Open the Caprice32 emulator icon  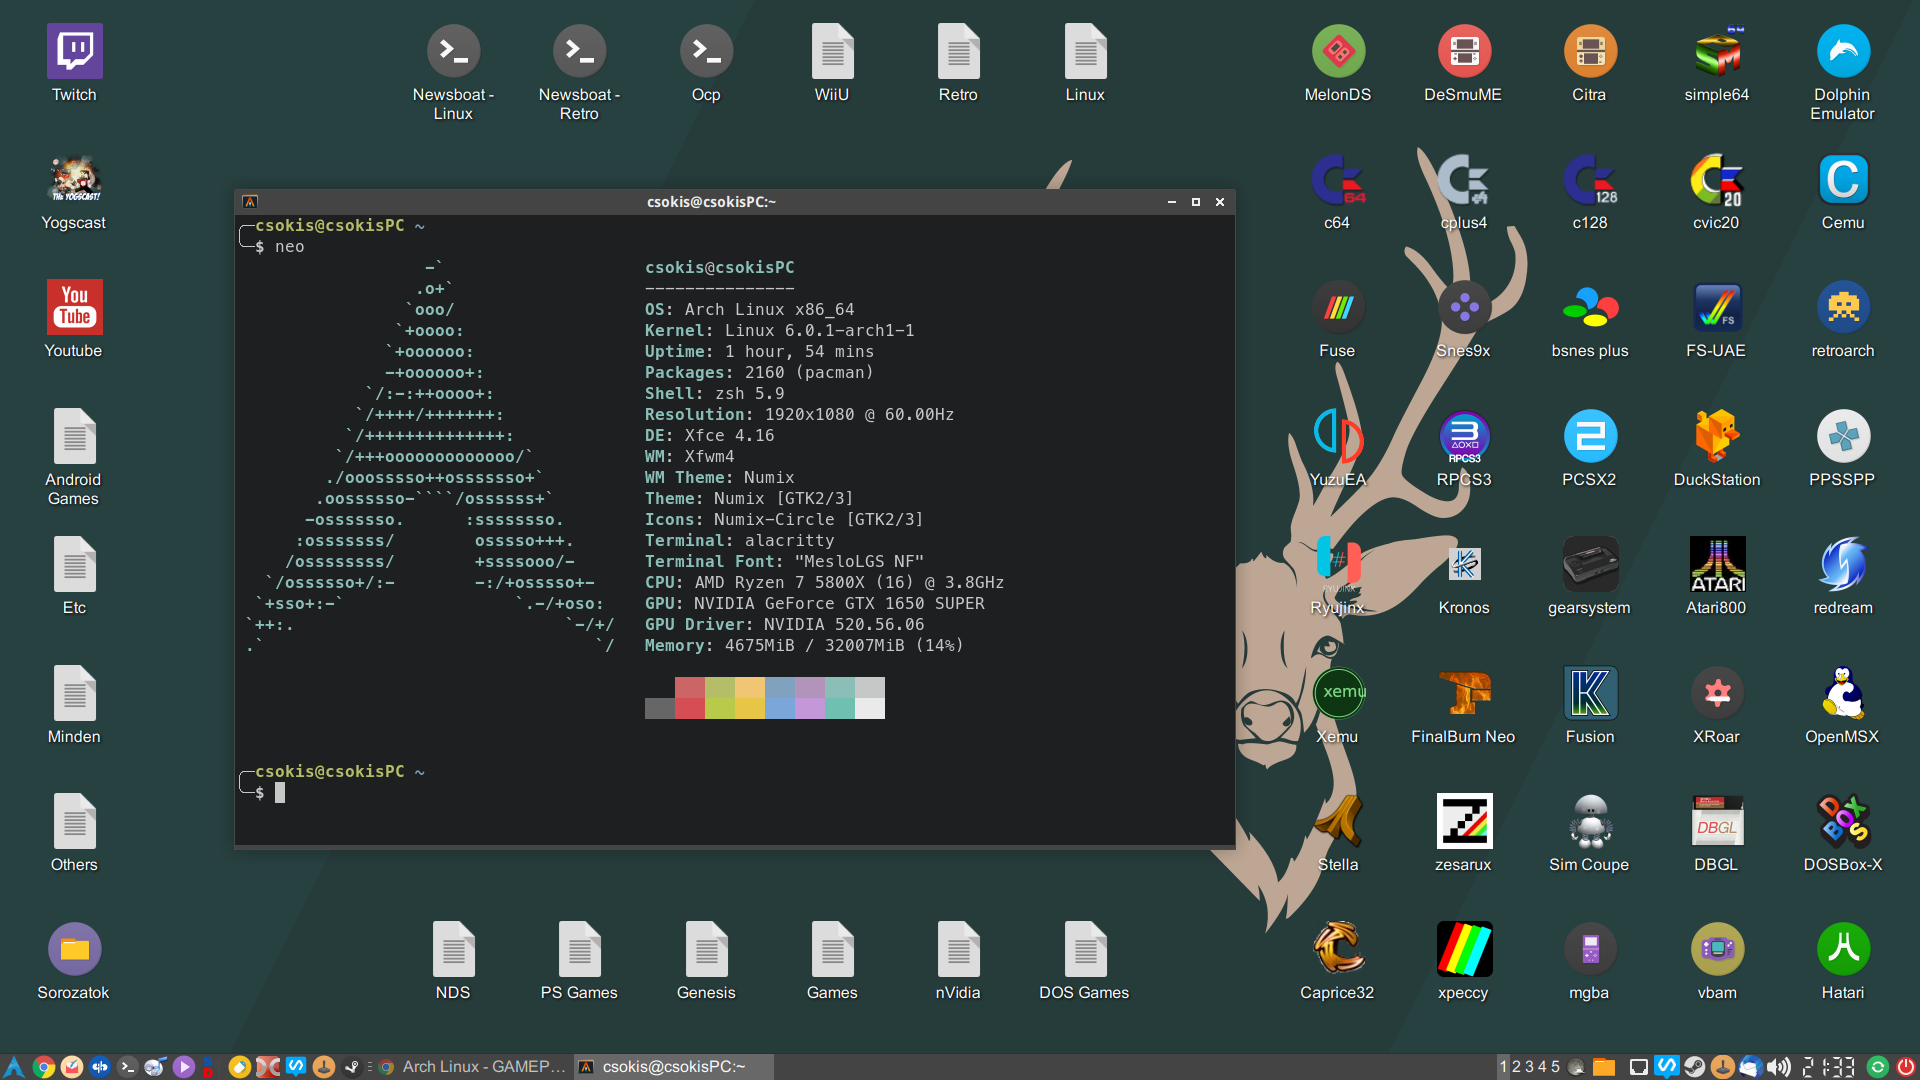1338,949
